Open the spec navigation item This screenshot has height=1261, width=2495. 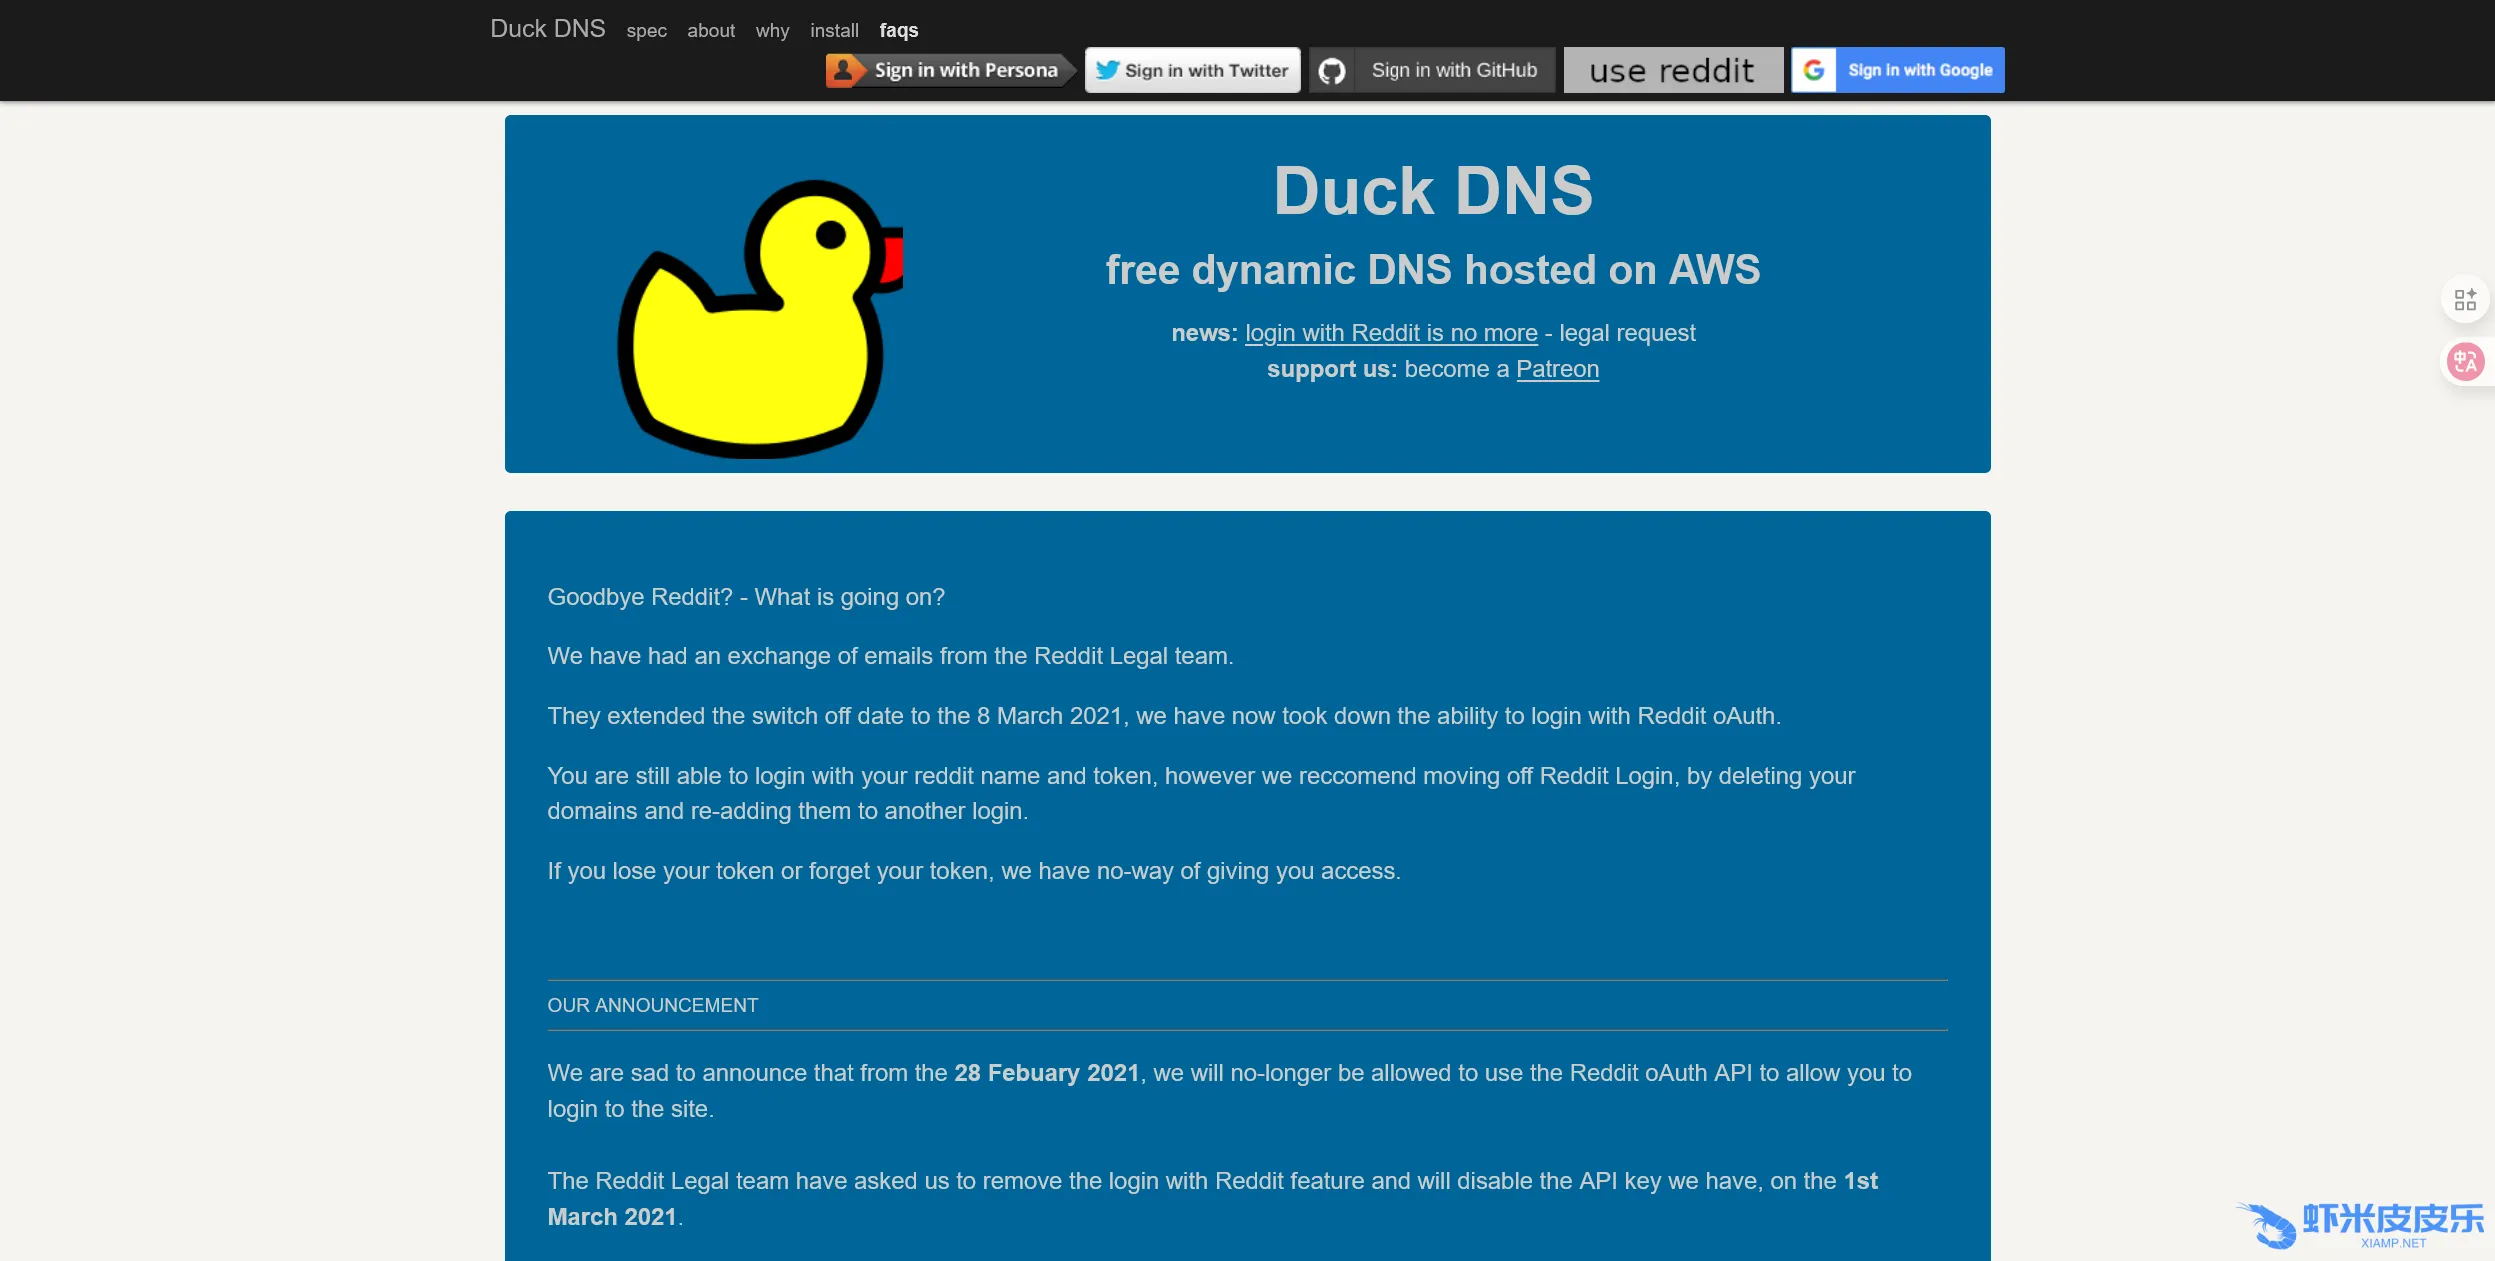(646, 31)
